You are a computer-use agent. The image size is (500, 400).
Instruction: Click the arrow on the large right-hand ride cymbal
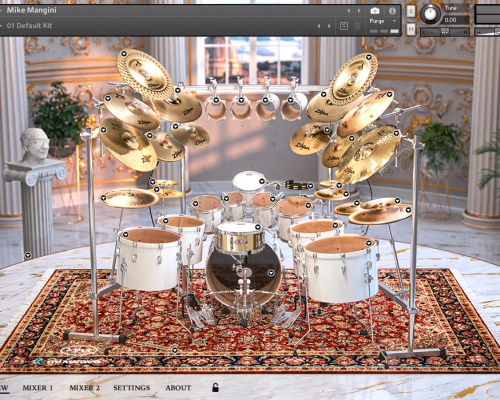(x=396, y=133)
